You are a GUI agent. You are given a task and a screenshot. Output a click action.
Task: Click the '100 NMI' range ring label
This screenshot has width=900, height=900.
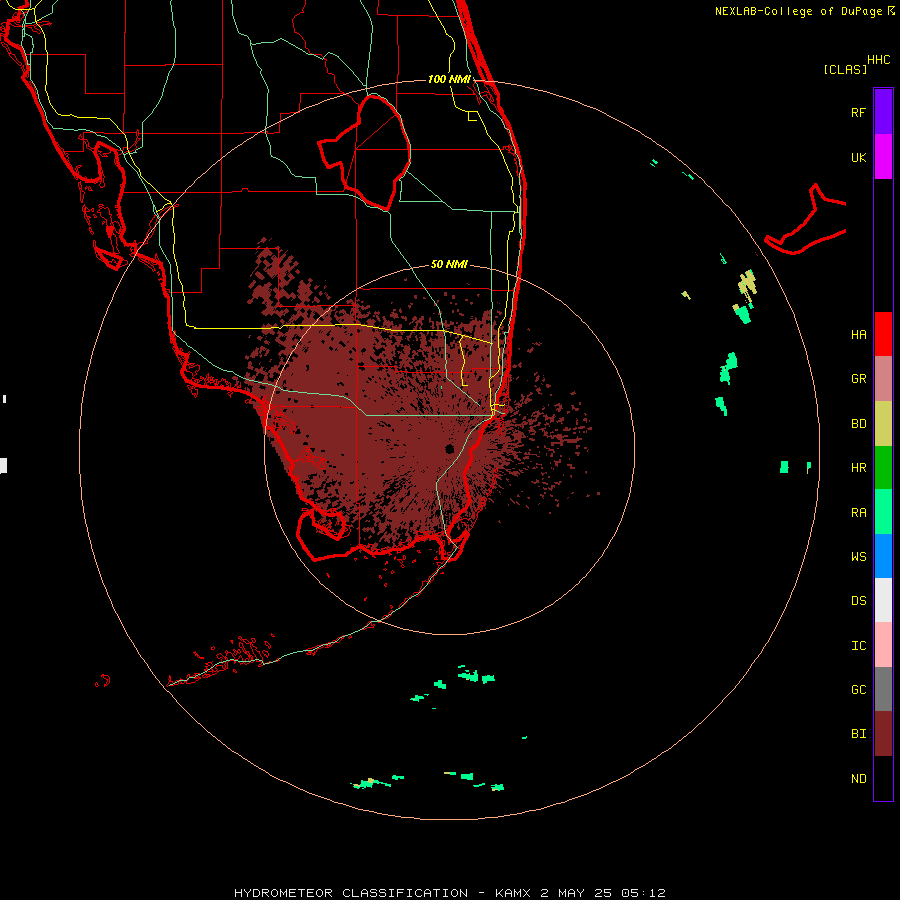449,79
